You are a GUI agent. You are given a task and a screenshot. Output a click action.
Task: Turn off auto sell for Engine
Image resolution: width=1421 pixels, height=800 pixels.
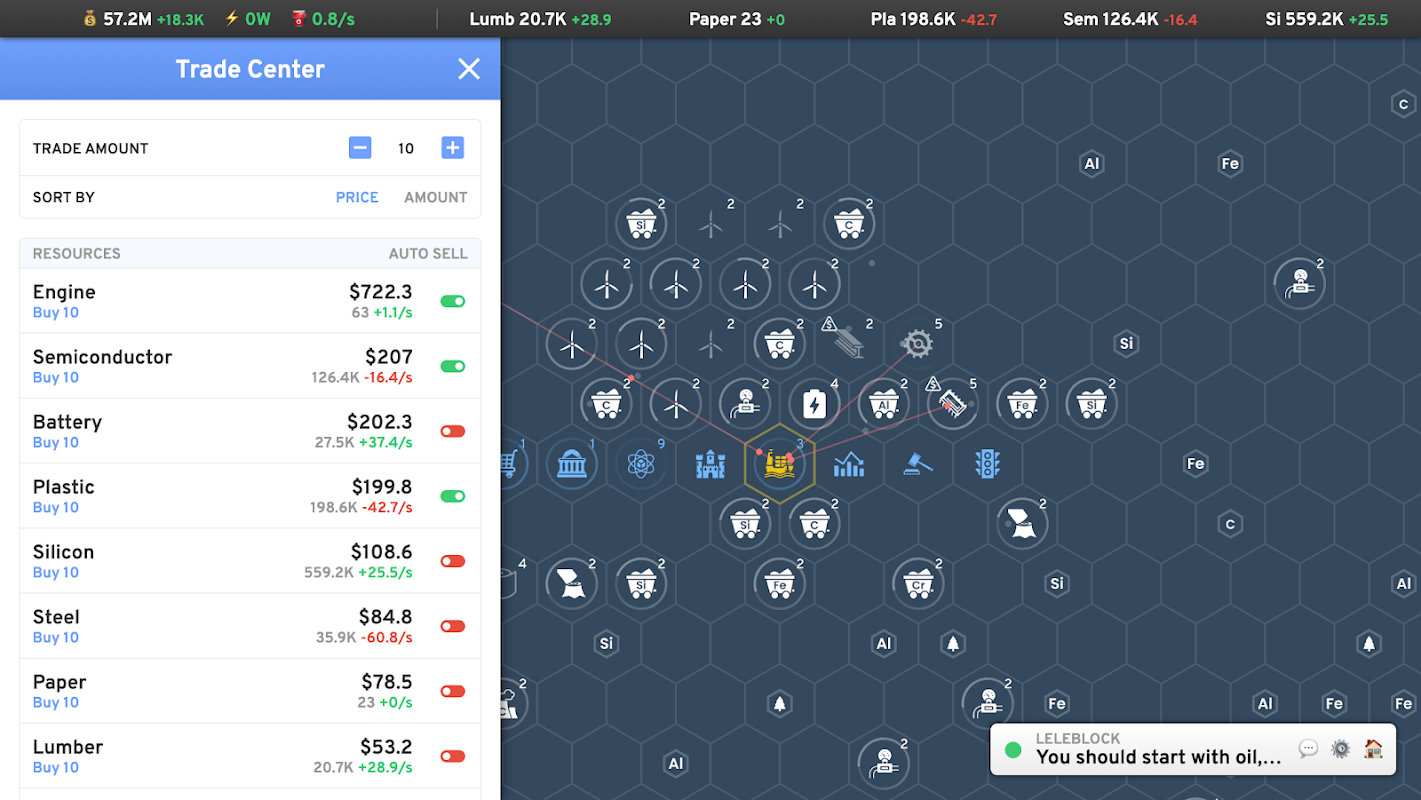click(x=453, y=301)
